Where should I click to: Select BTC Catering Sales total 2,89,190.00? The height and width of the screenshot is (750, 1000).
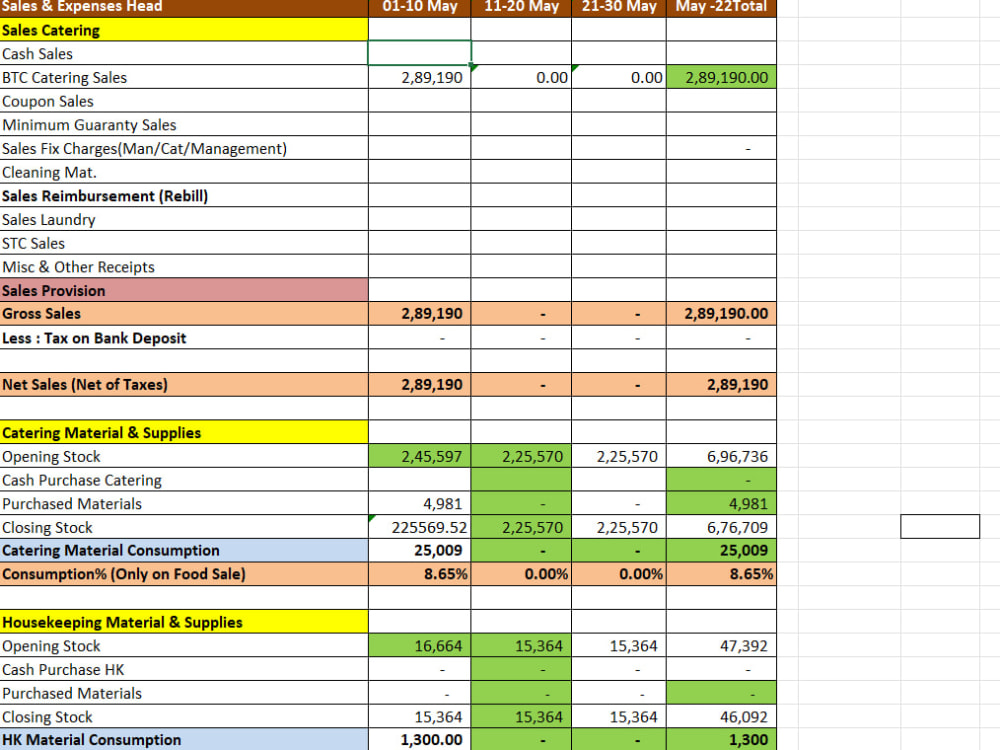[x=721, y=77]
